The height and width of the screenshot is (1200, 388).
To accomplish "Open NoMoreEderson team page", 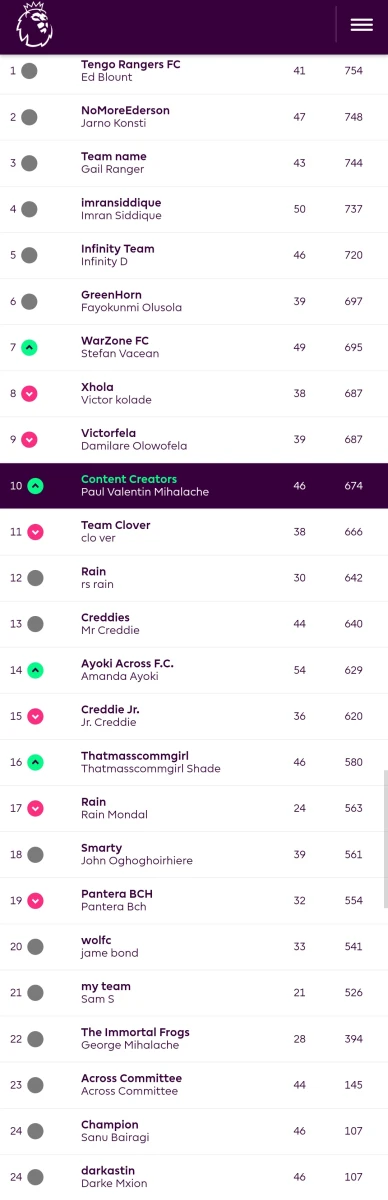I will 125,110.
